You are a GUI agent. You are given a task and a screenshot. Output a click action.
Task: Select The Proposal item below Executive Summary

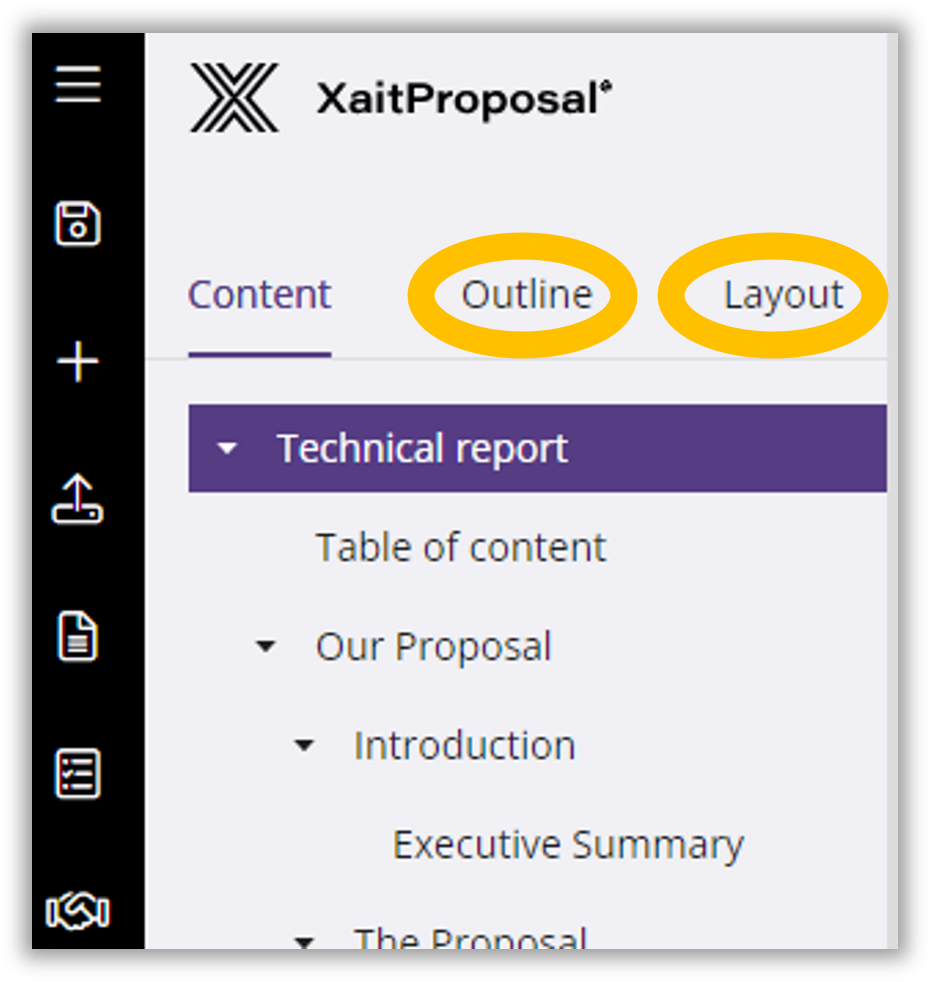(x=470, y=938)
